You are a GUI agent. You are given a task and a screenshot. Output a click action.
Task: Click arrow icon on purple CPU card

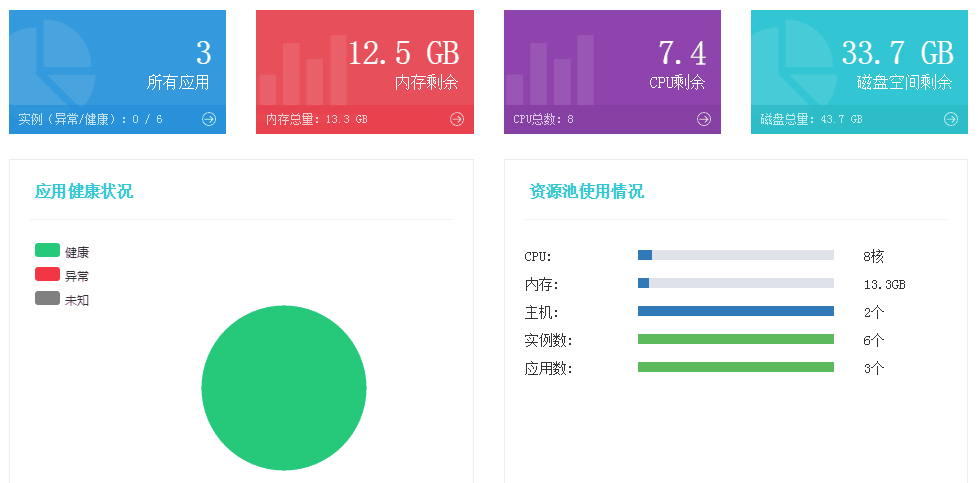[x=704, y=119]
